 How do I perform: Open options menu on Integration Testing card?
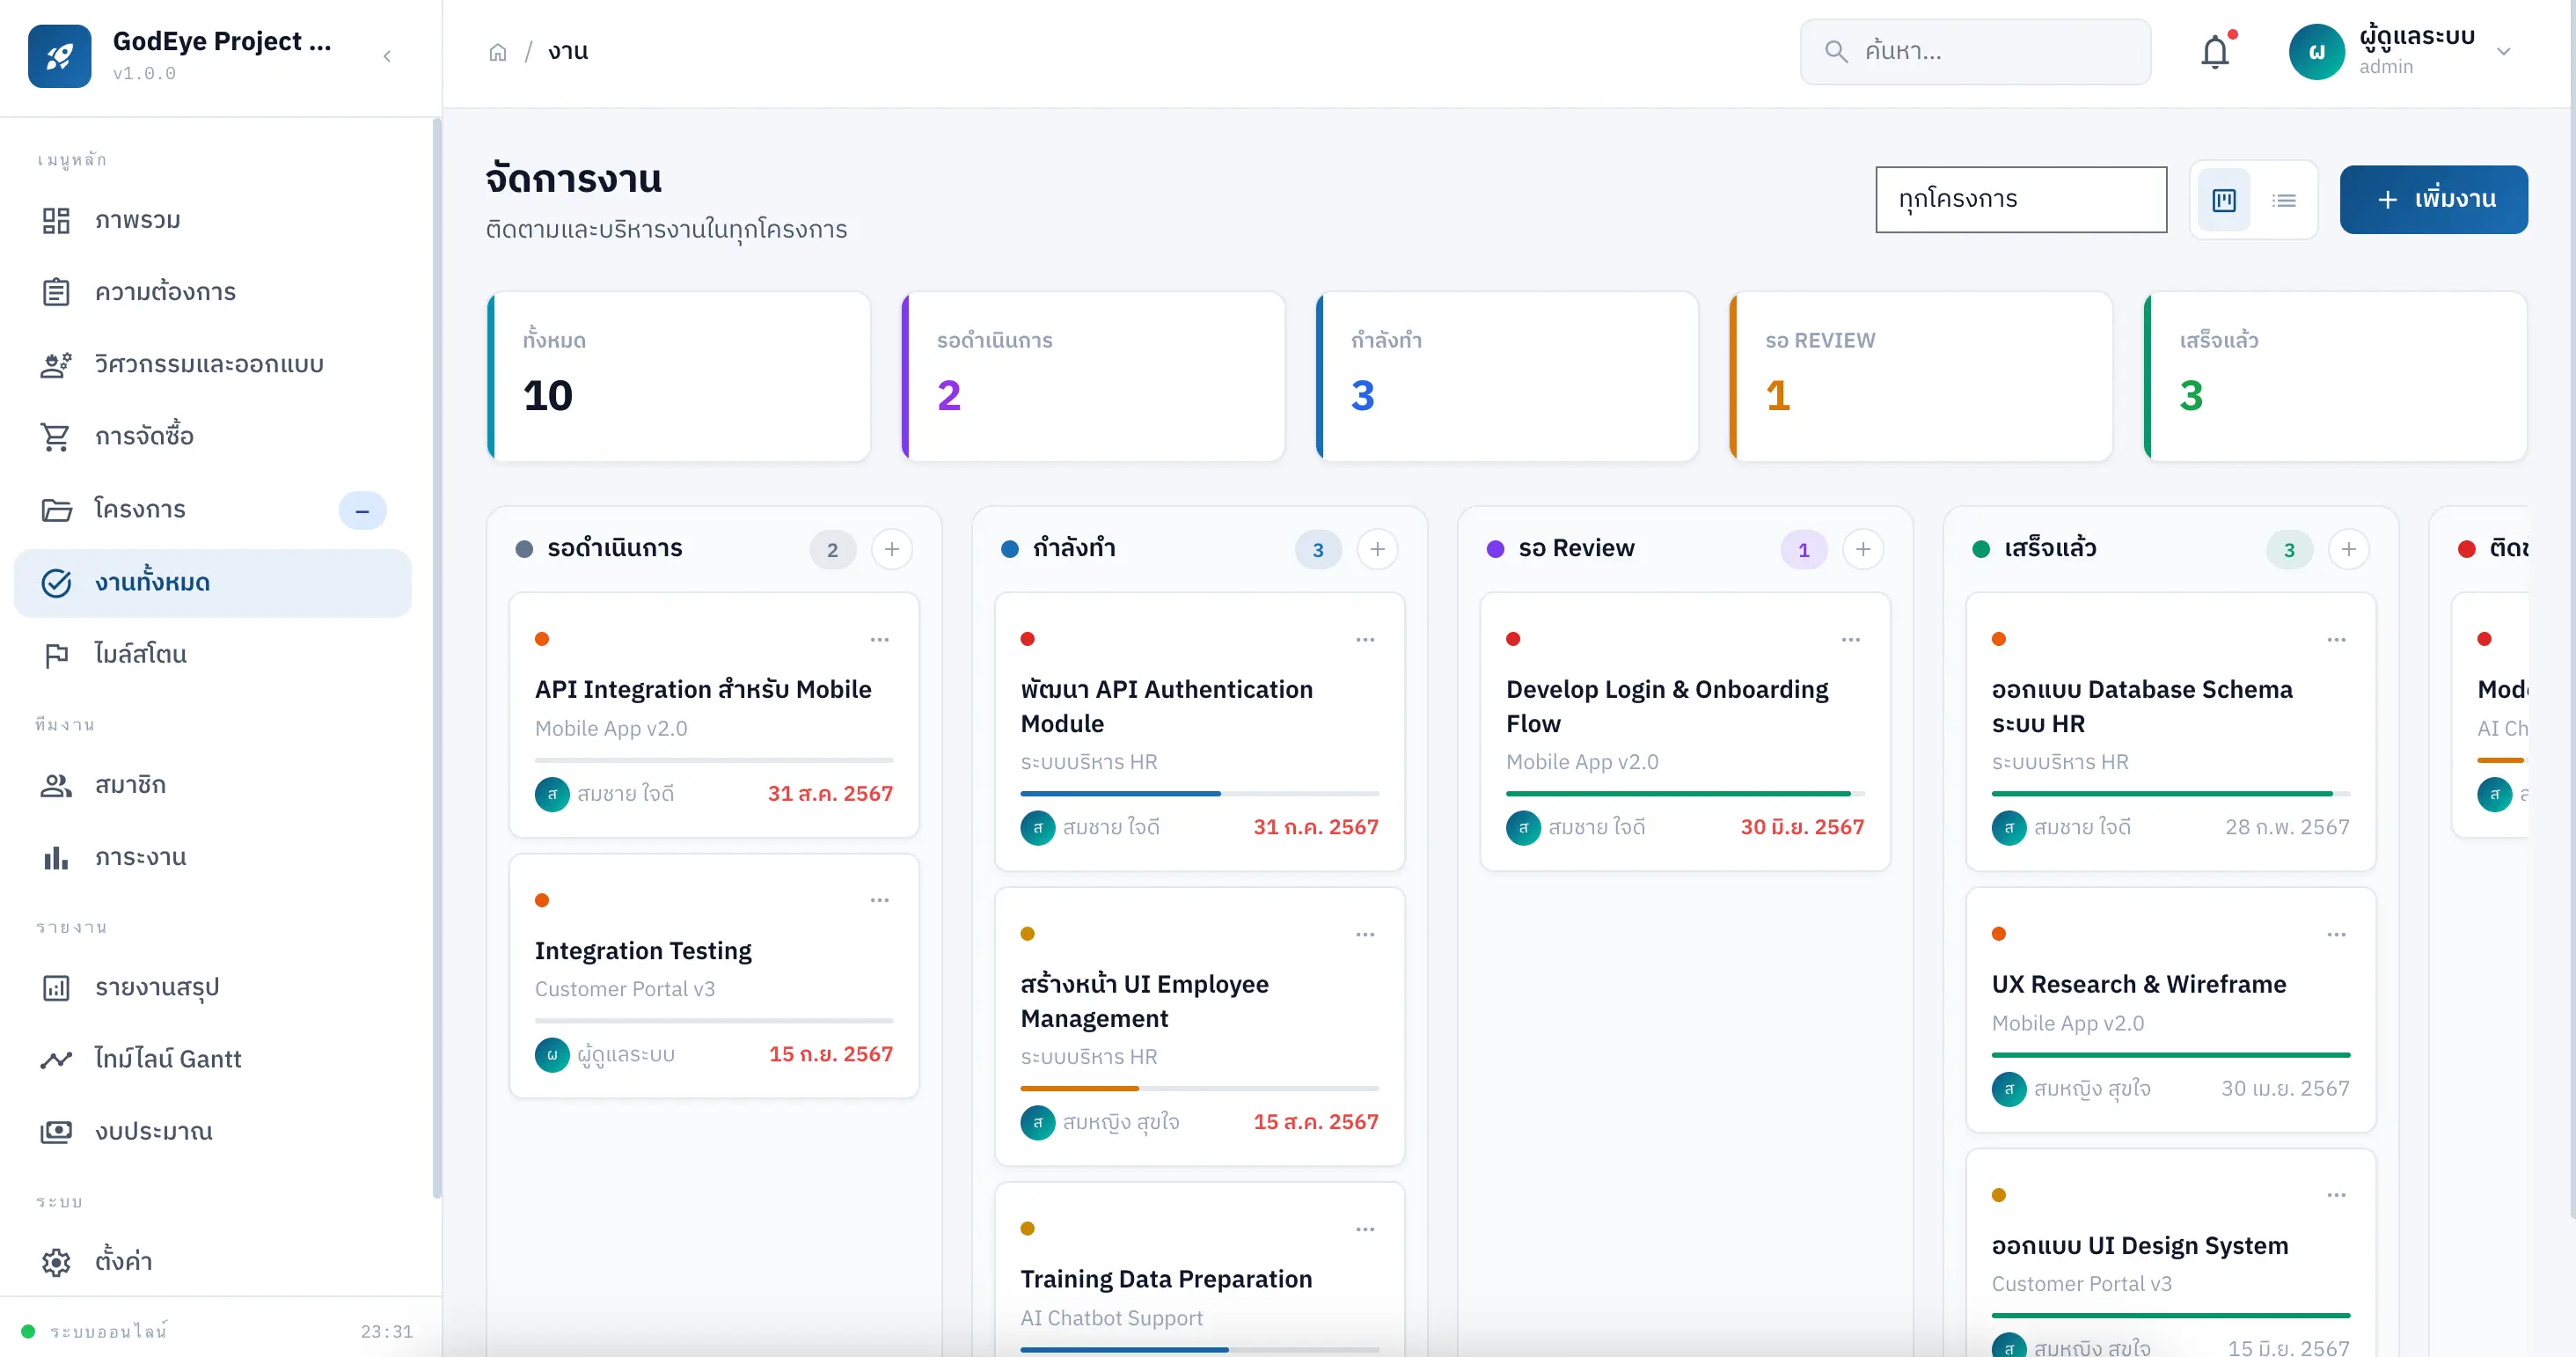[880, 901]
